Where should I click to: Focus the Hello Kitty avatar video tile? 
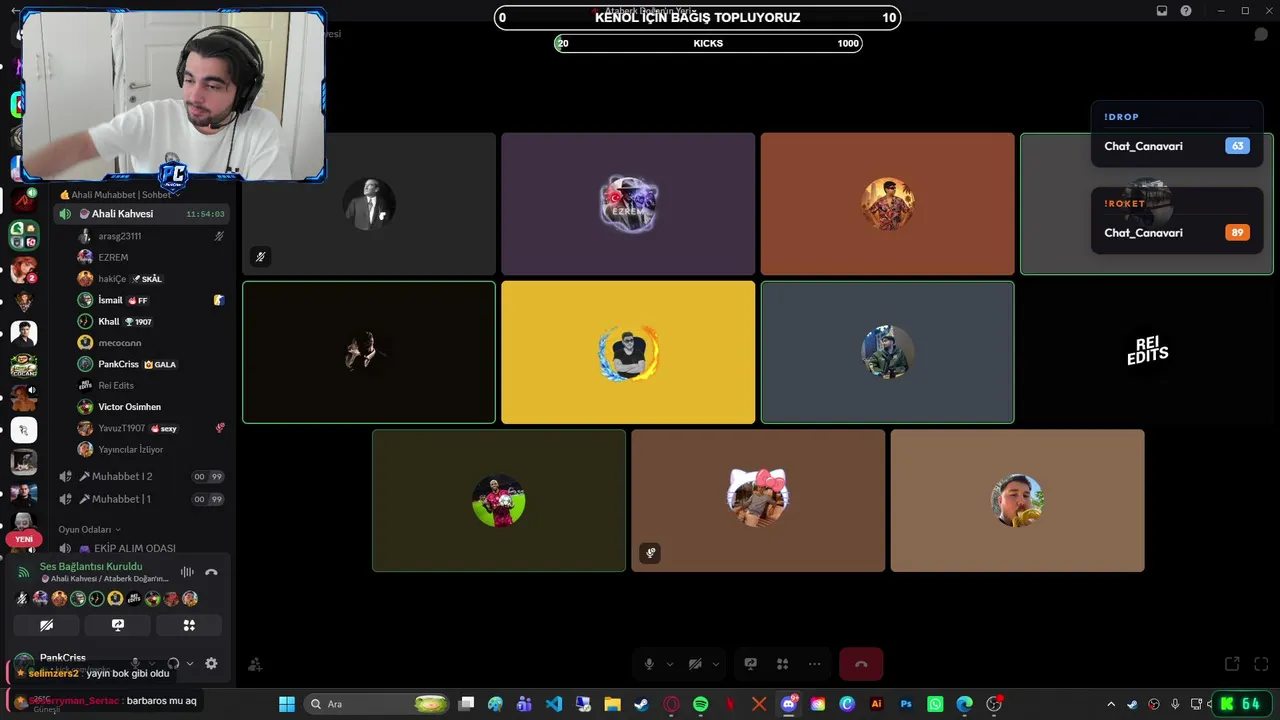click(758, 501)
